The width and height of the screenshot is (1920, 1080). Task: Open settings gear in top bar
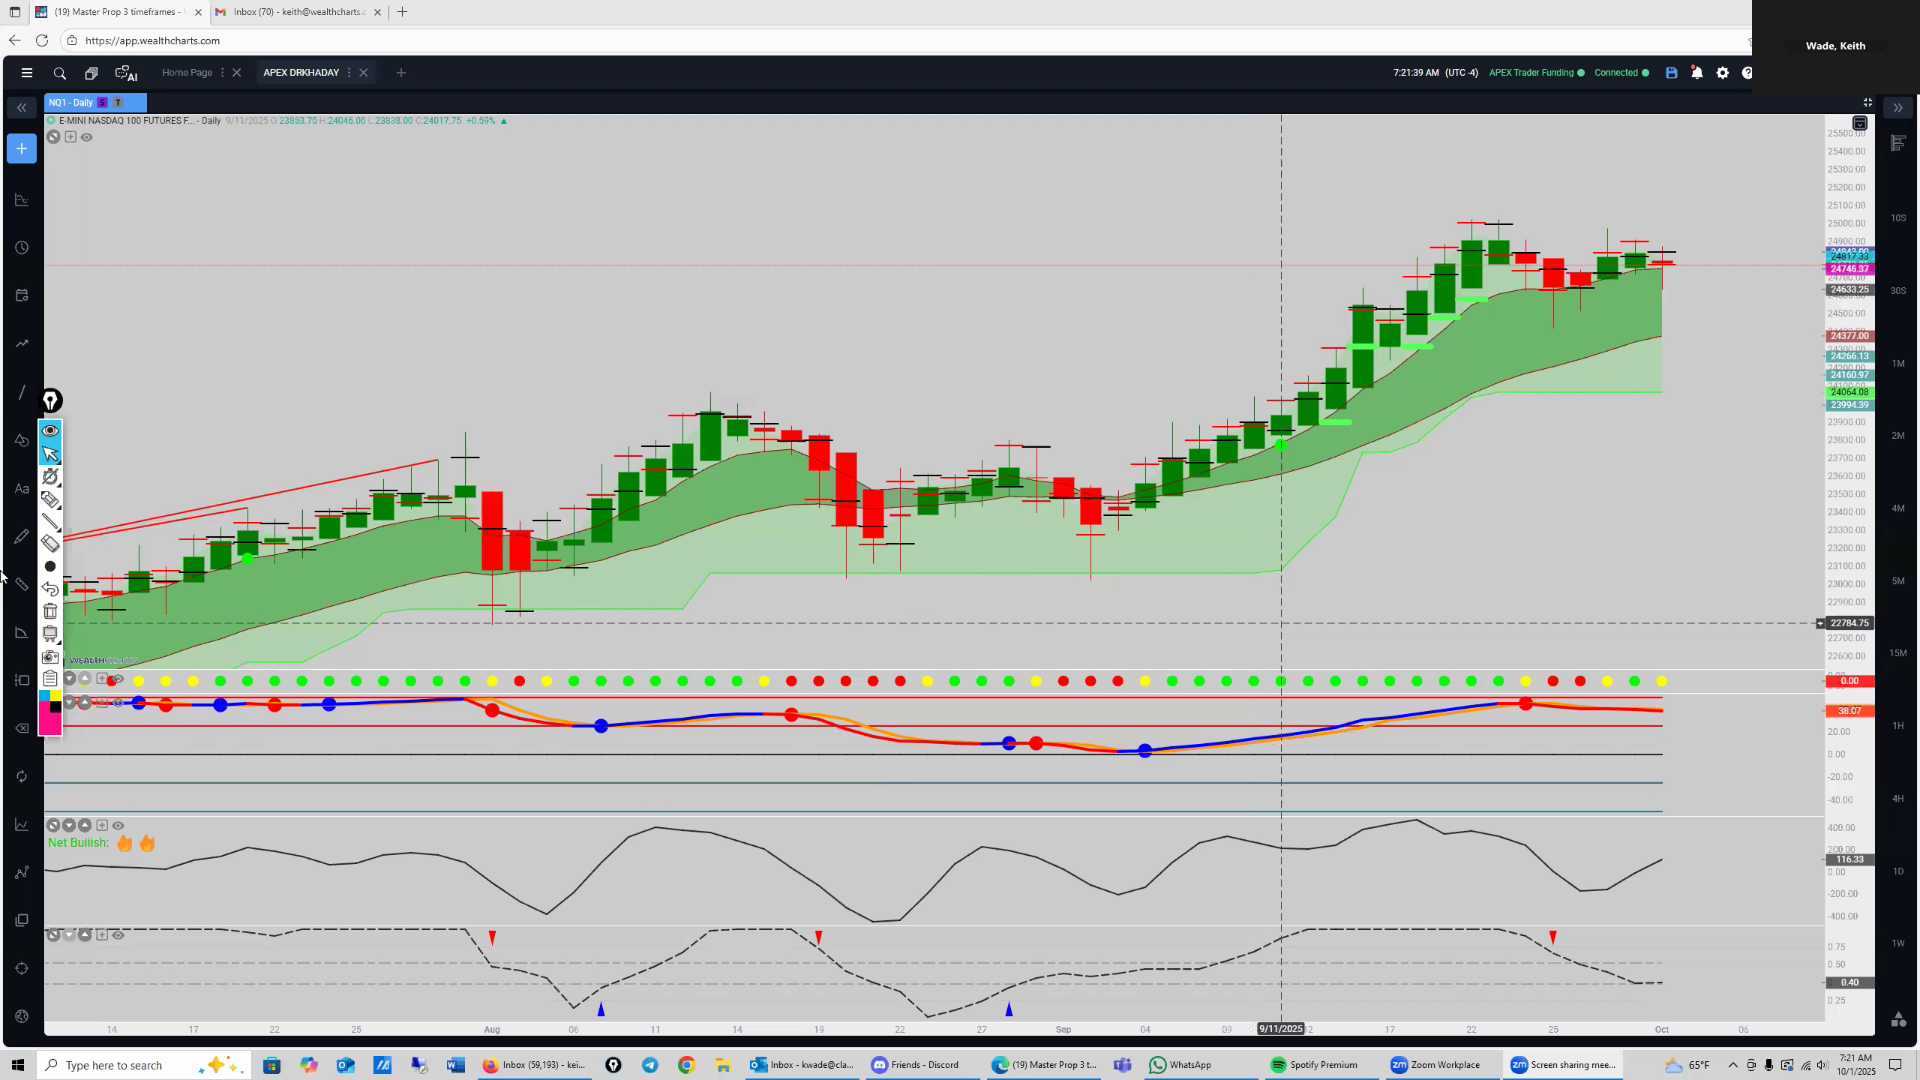pos(1722,73)
